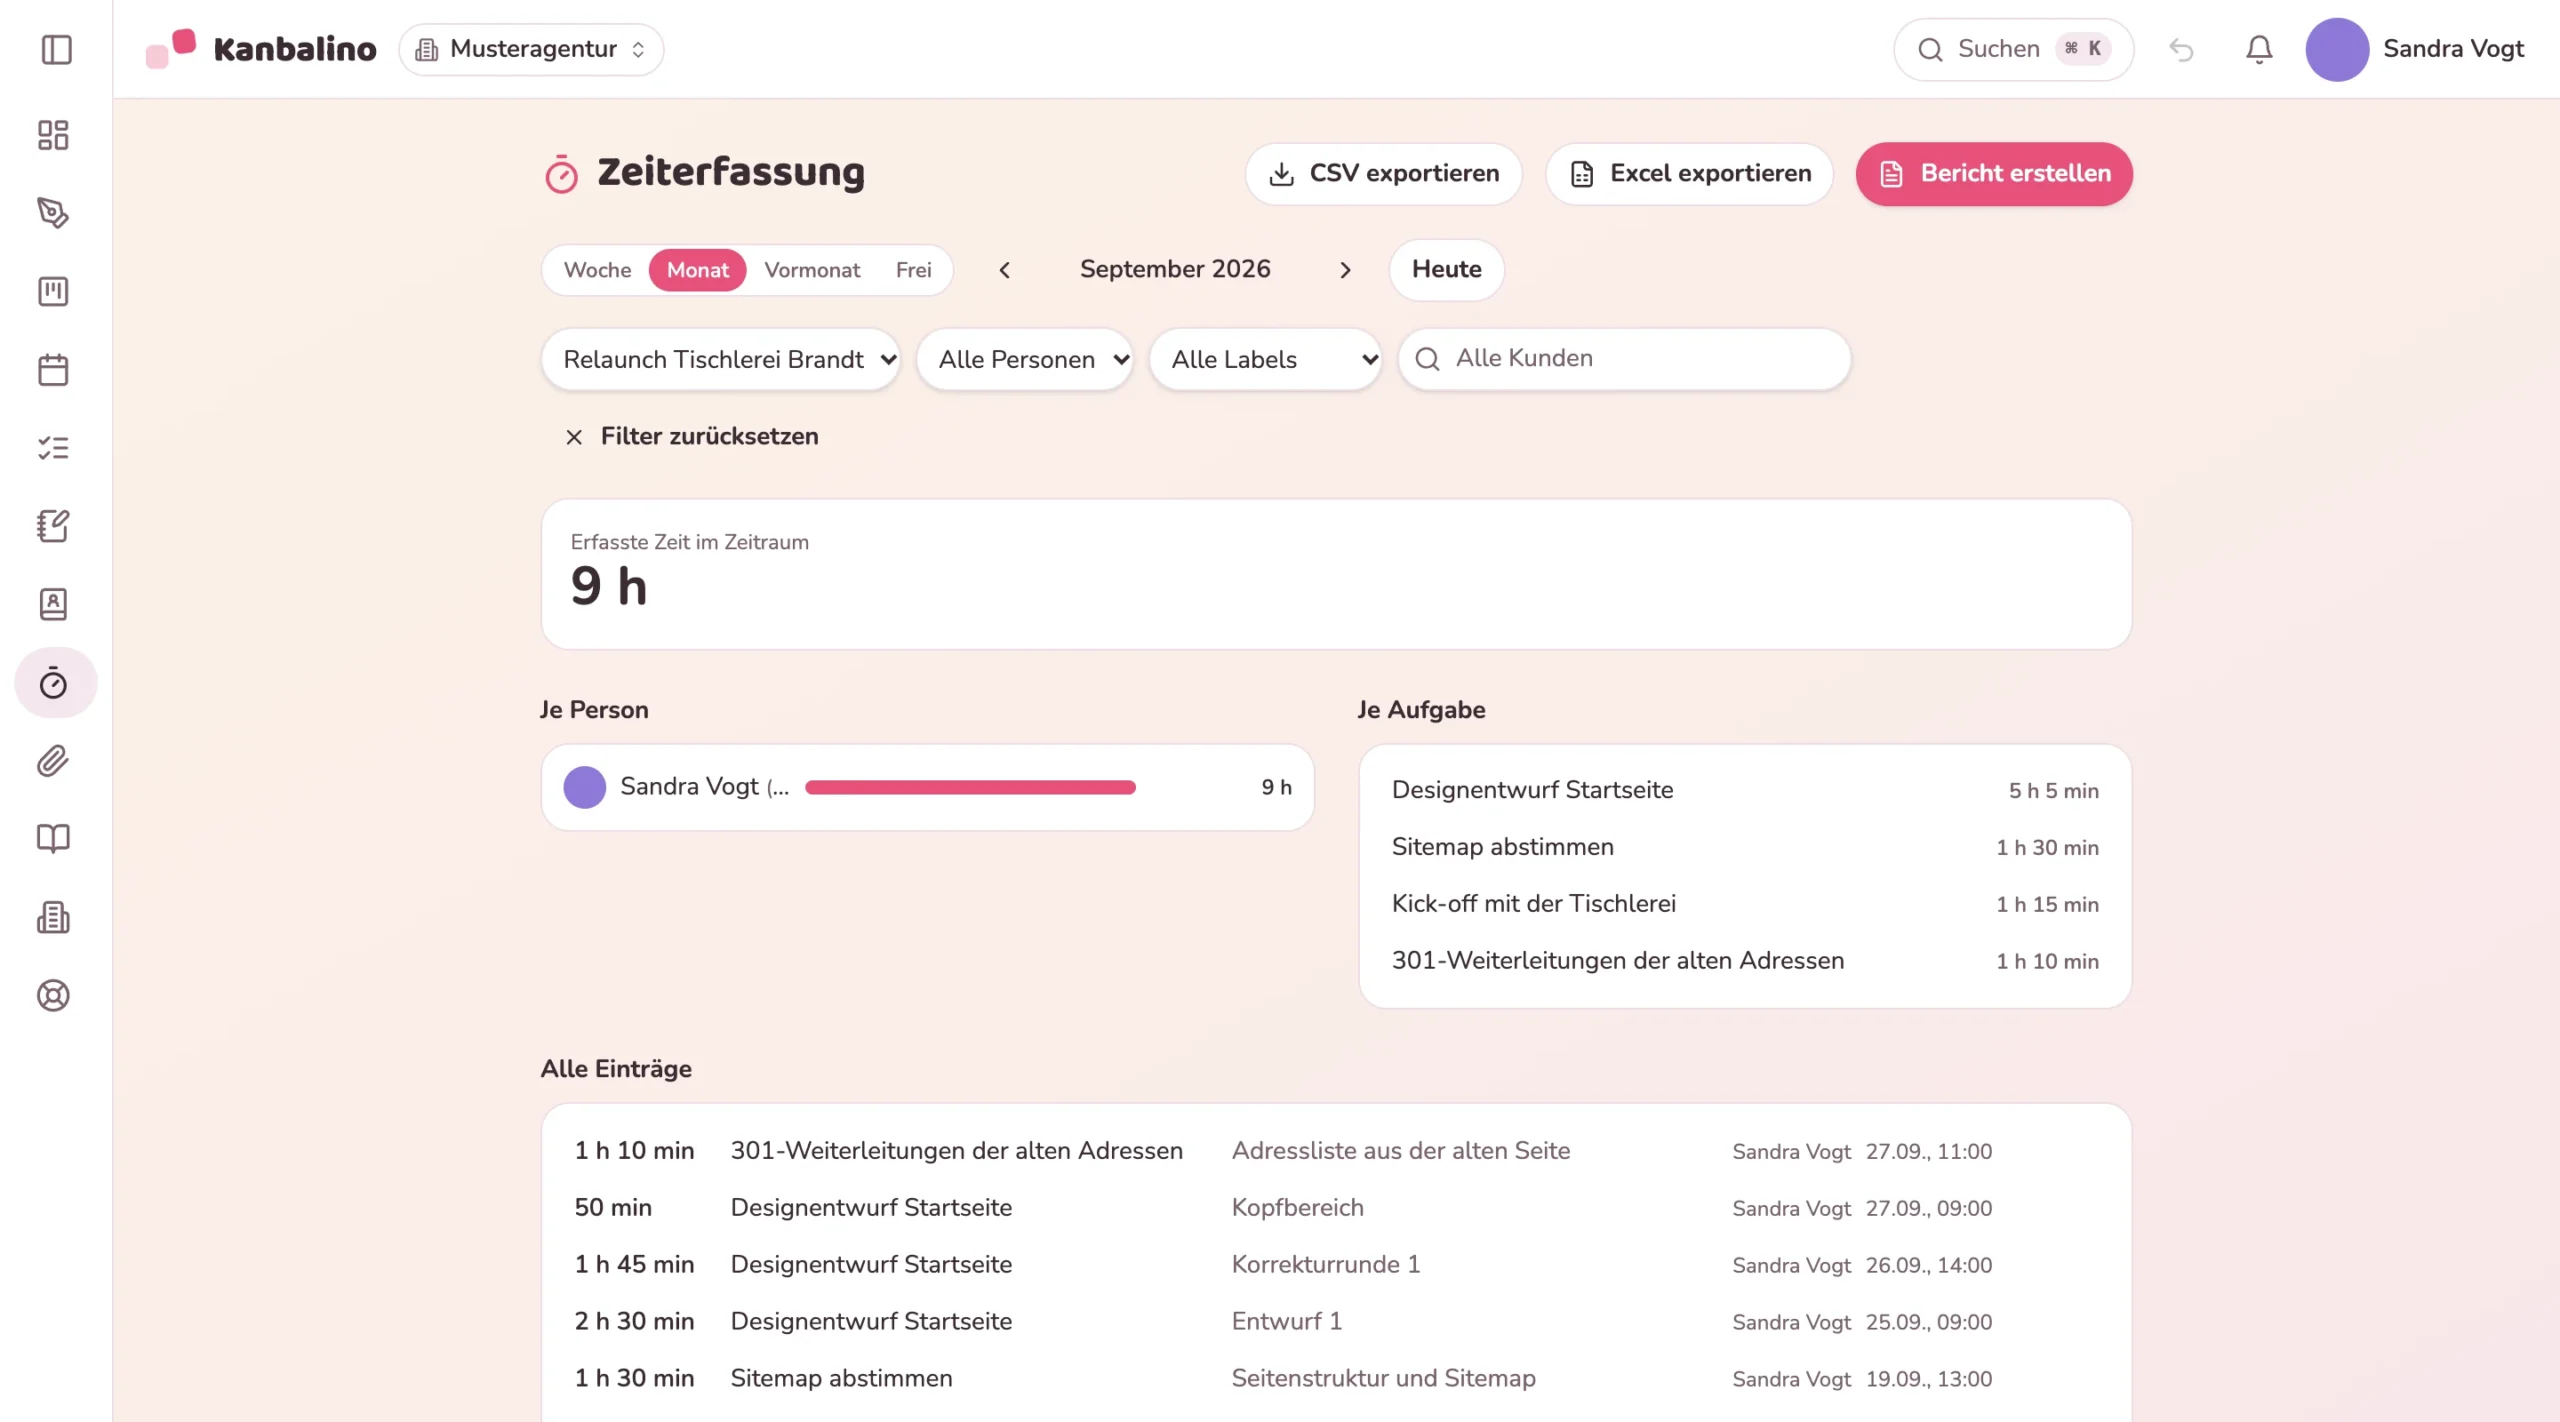Select the Frei period tab
This screenshot has width=2560, height=1422.
coord(913,270)
